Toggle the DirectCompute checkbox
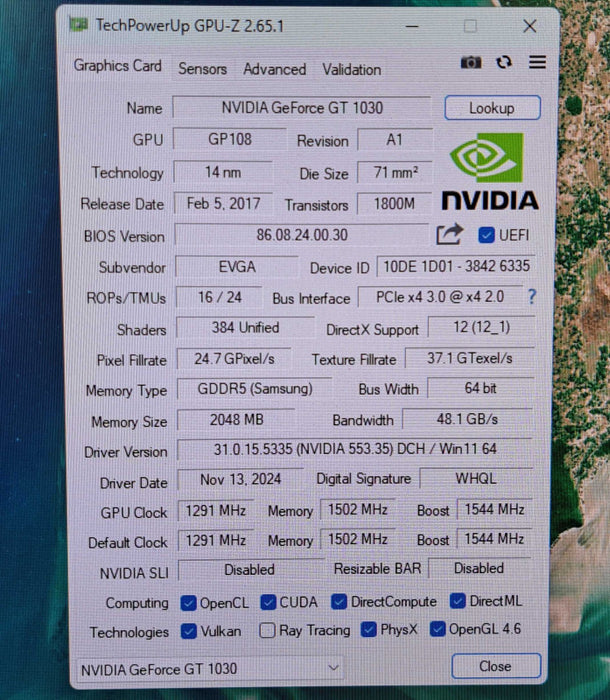The height and width of the screenshot is (700, 610). point(339,602)
